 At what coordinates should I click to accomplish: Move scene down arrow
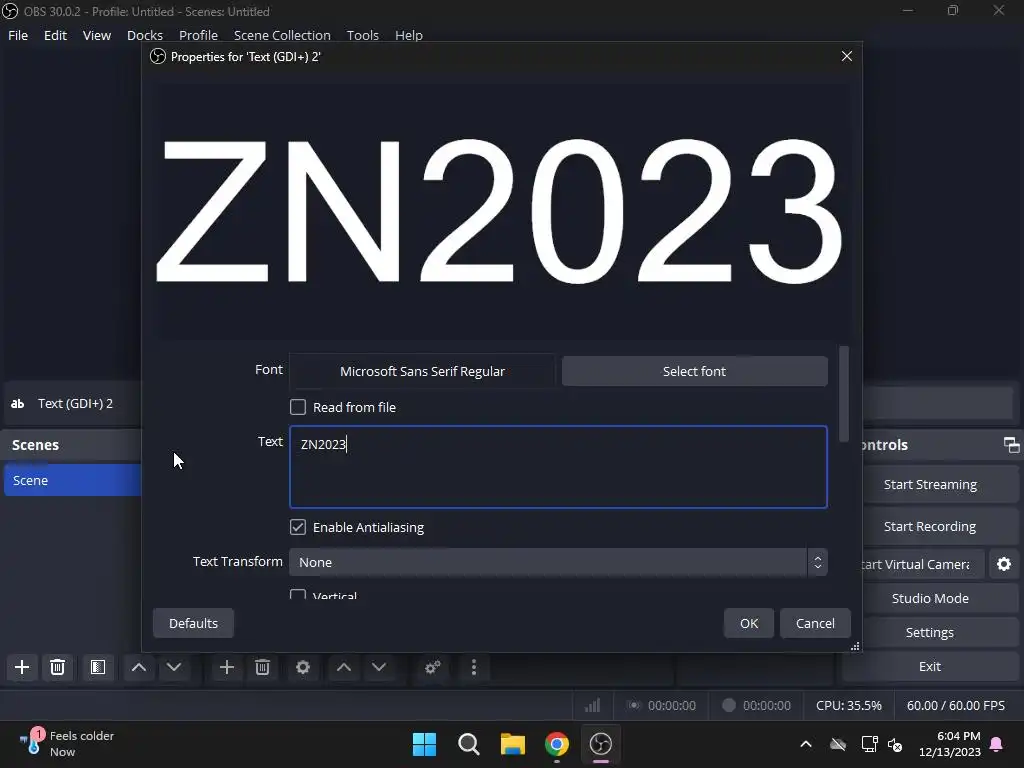174,667
